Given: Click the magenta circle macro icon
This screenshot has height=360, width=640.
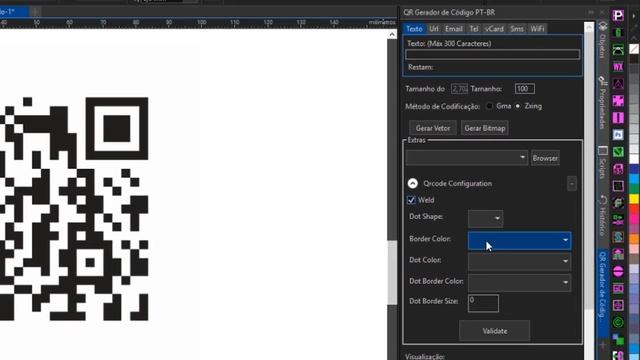Looking at the screenshot, I should pos(618,271).
